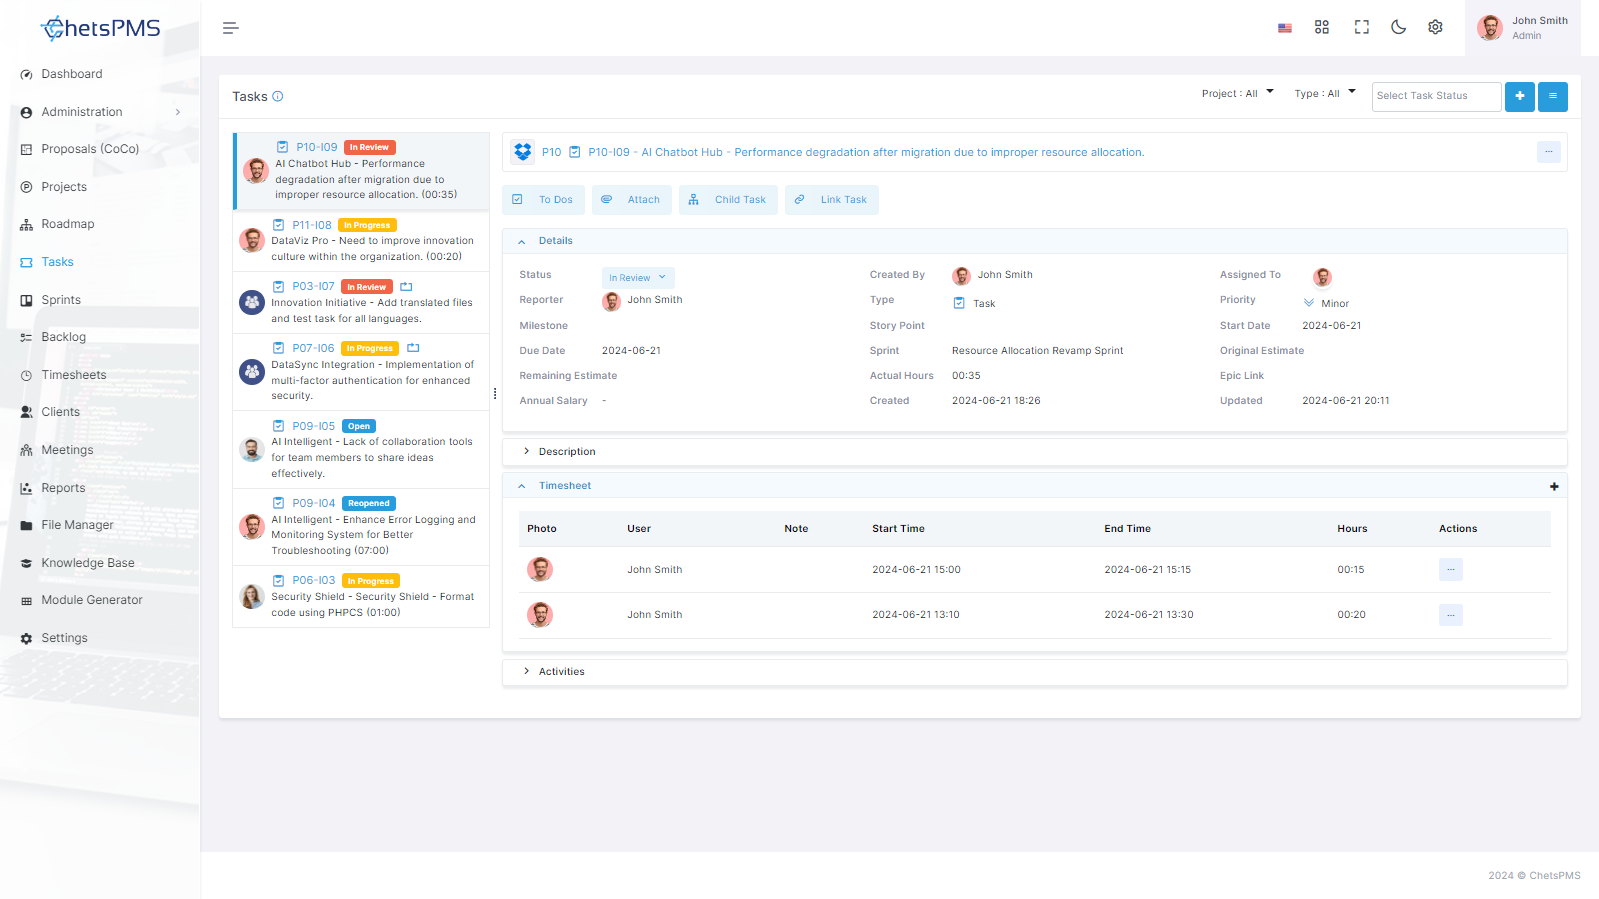Open actions menu for 15:00 timesheet row
The image size is (1599, 899).
click(x=1450, y=570)
